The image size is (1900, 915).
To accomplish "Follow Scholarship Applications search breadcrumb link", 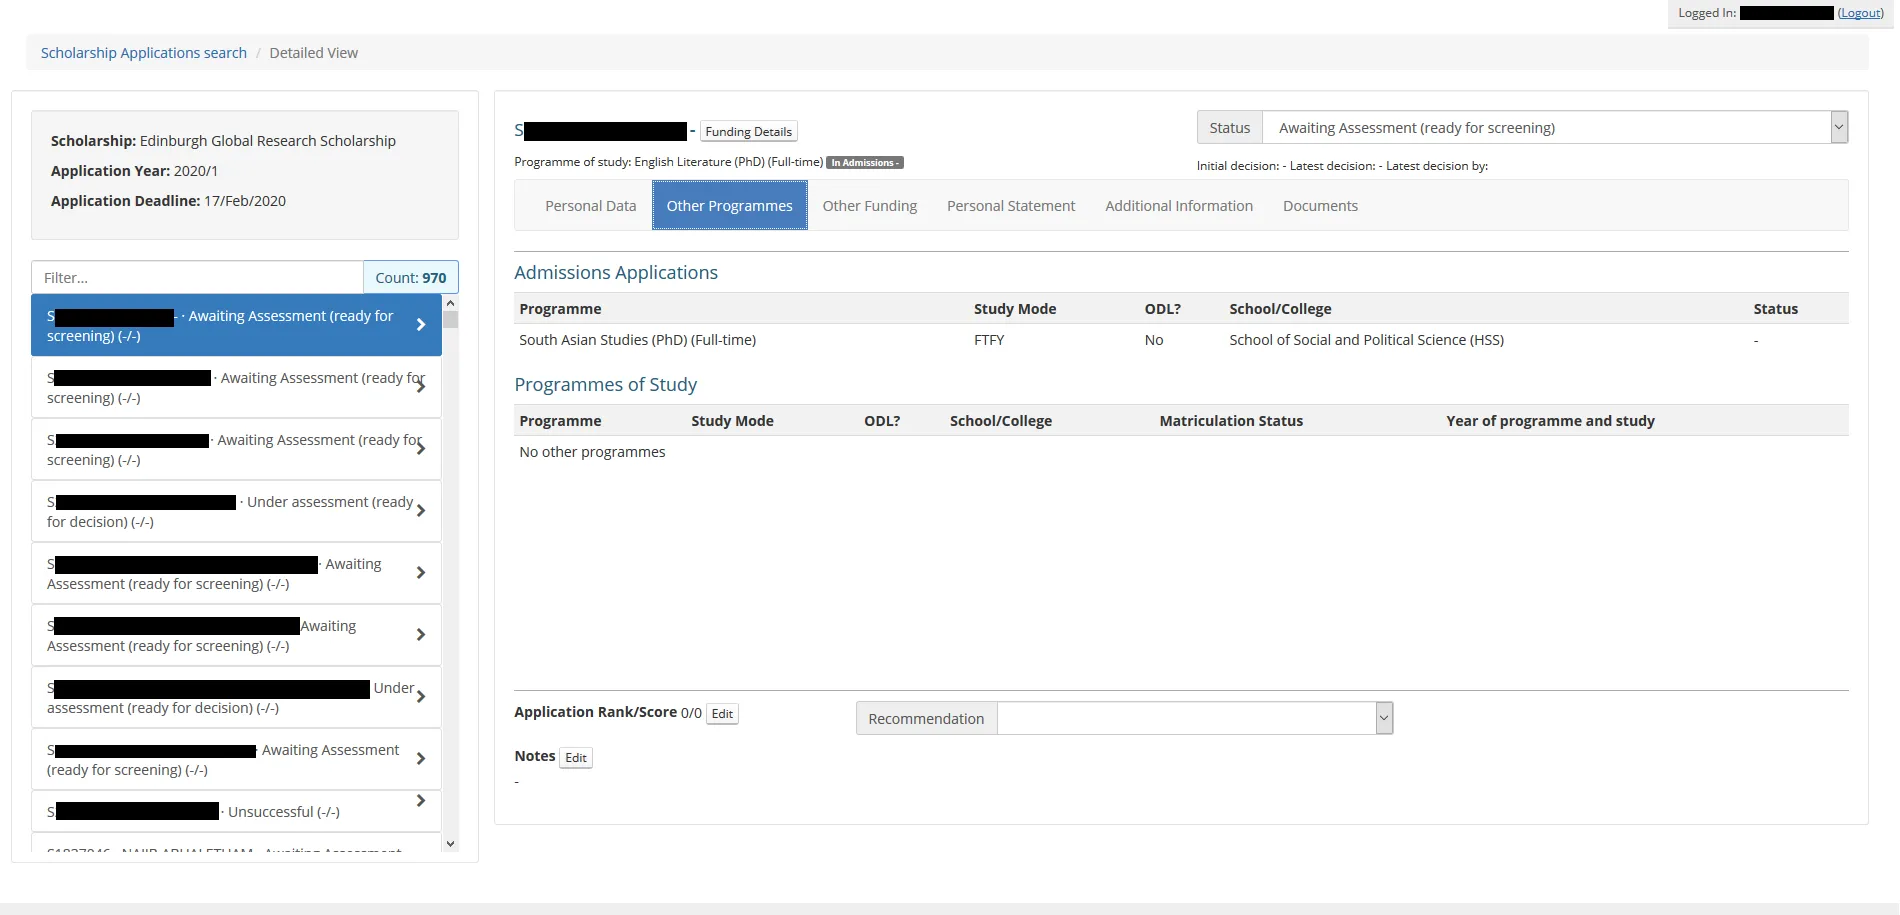I will click(143, 53).
